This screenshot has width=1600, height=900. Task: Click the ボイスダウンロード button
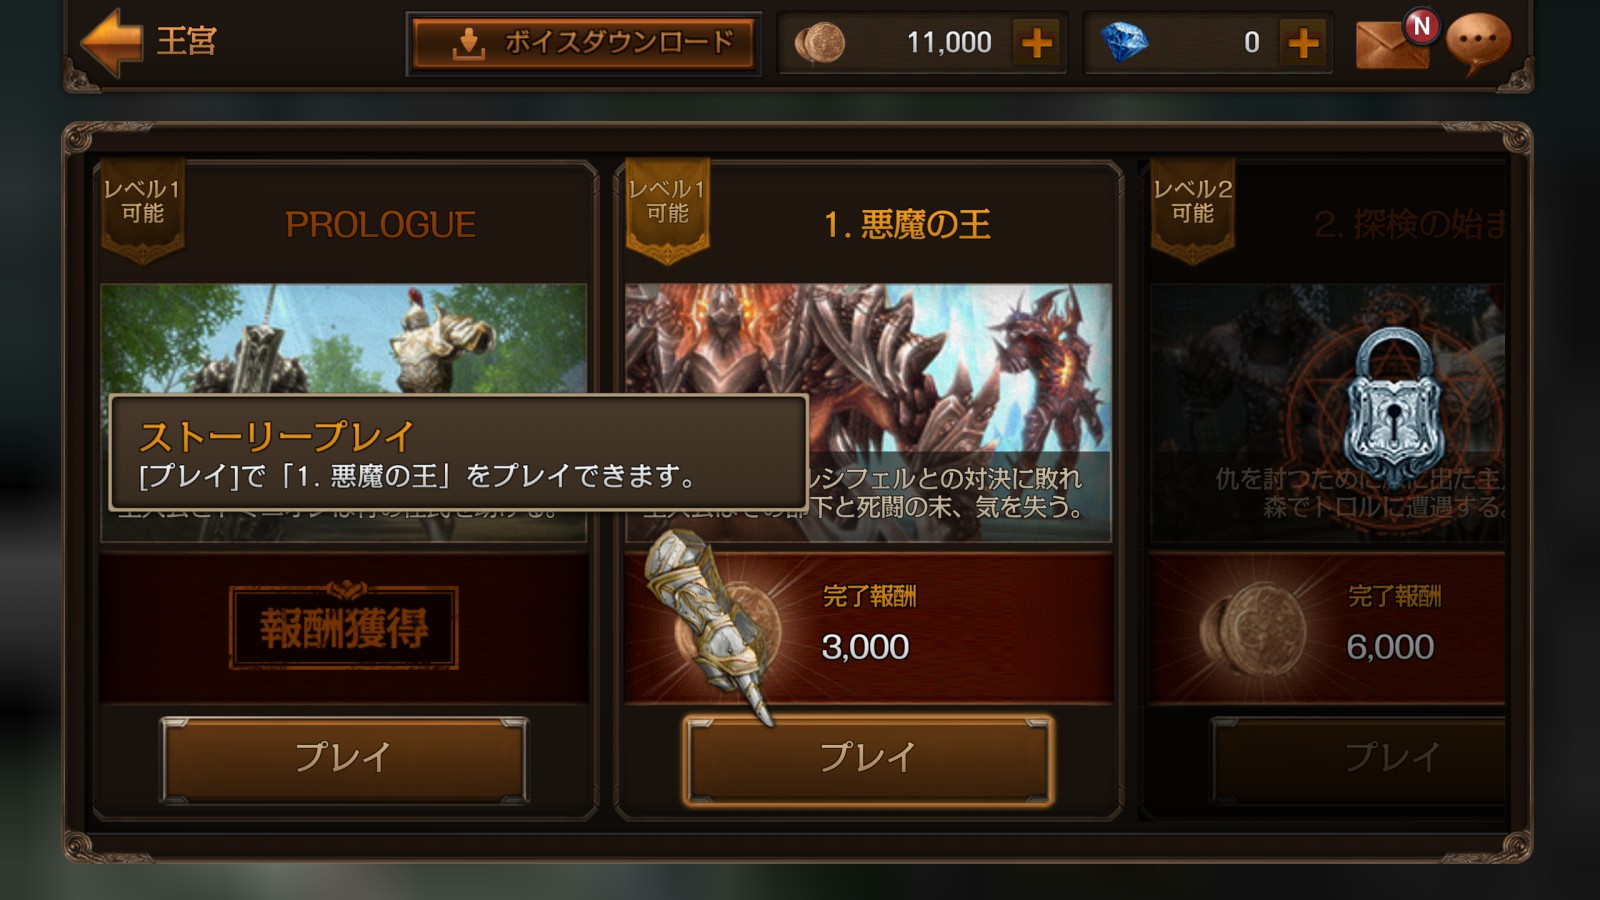pos(584,44)
